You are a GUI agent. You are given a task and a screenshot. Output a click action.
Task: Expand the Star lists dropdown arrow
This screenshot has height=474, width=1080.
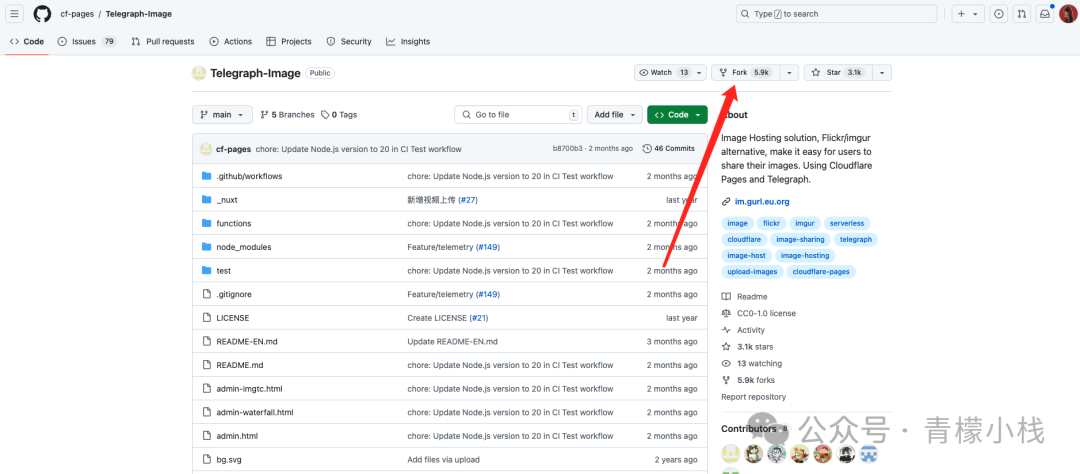point(882,72)
